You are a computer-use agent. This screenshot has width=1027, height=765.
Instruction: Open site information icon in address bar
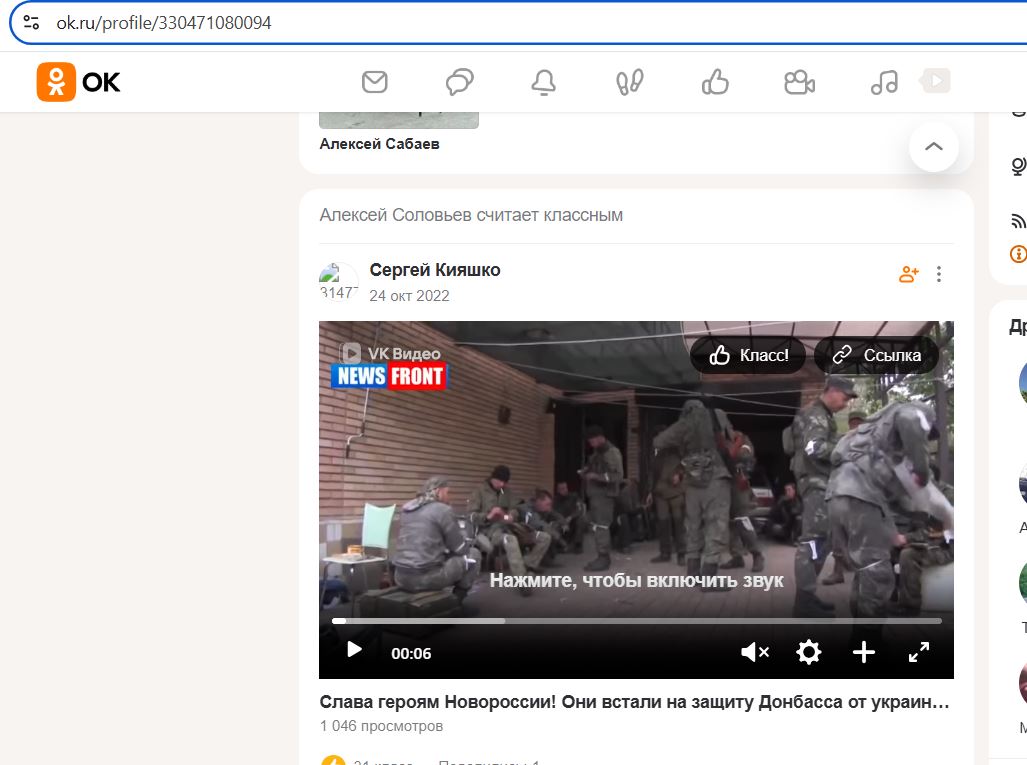31,23
